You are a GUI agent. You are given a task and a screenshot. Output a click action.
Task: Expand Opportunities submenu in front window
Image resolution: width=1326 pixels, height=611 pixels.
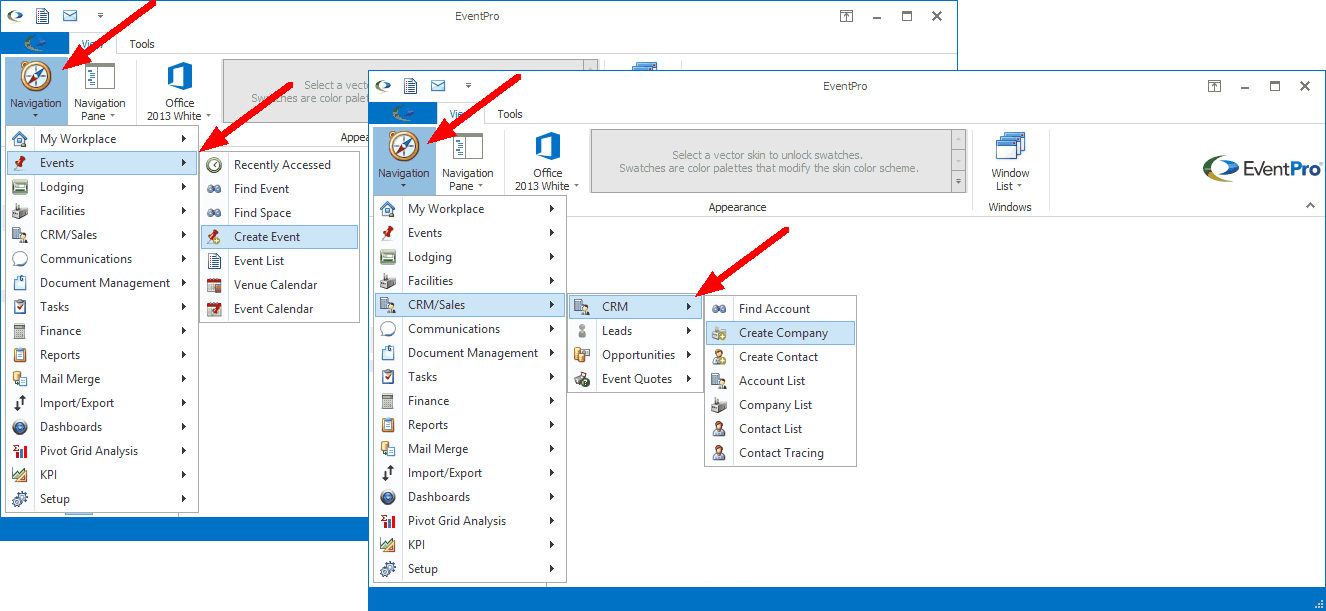[x=635, y=355]
